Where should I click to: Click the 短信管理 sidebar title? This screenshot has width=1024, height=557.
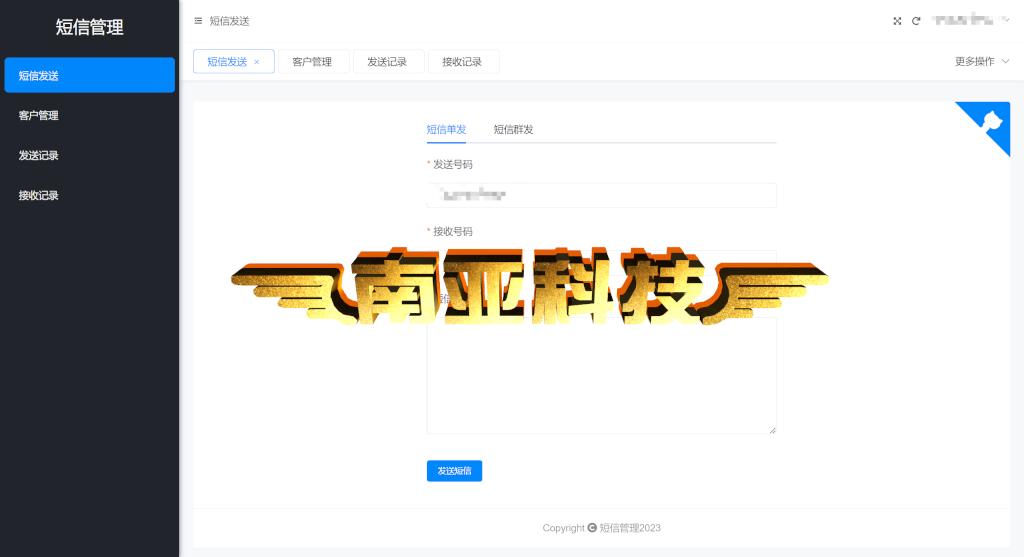pos(89,27)
